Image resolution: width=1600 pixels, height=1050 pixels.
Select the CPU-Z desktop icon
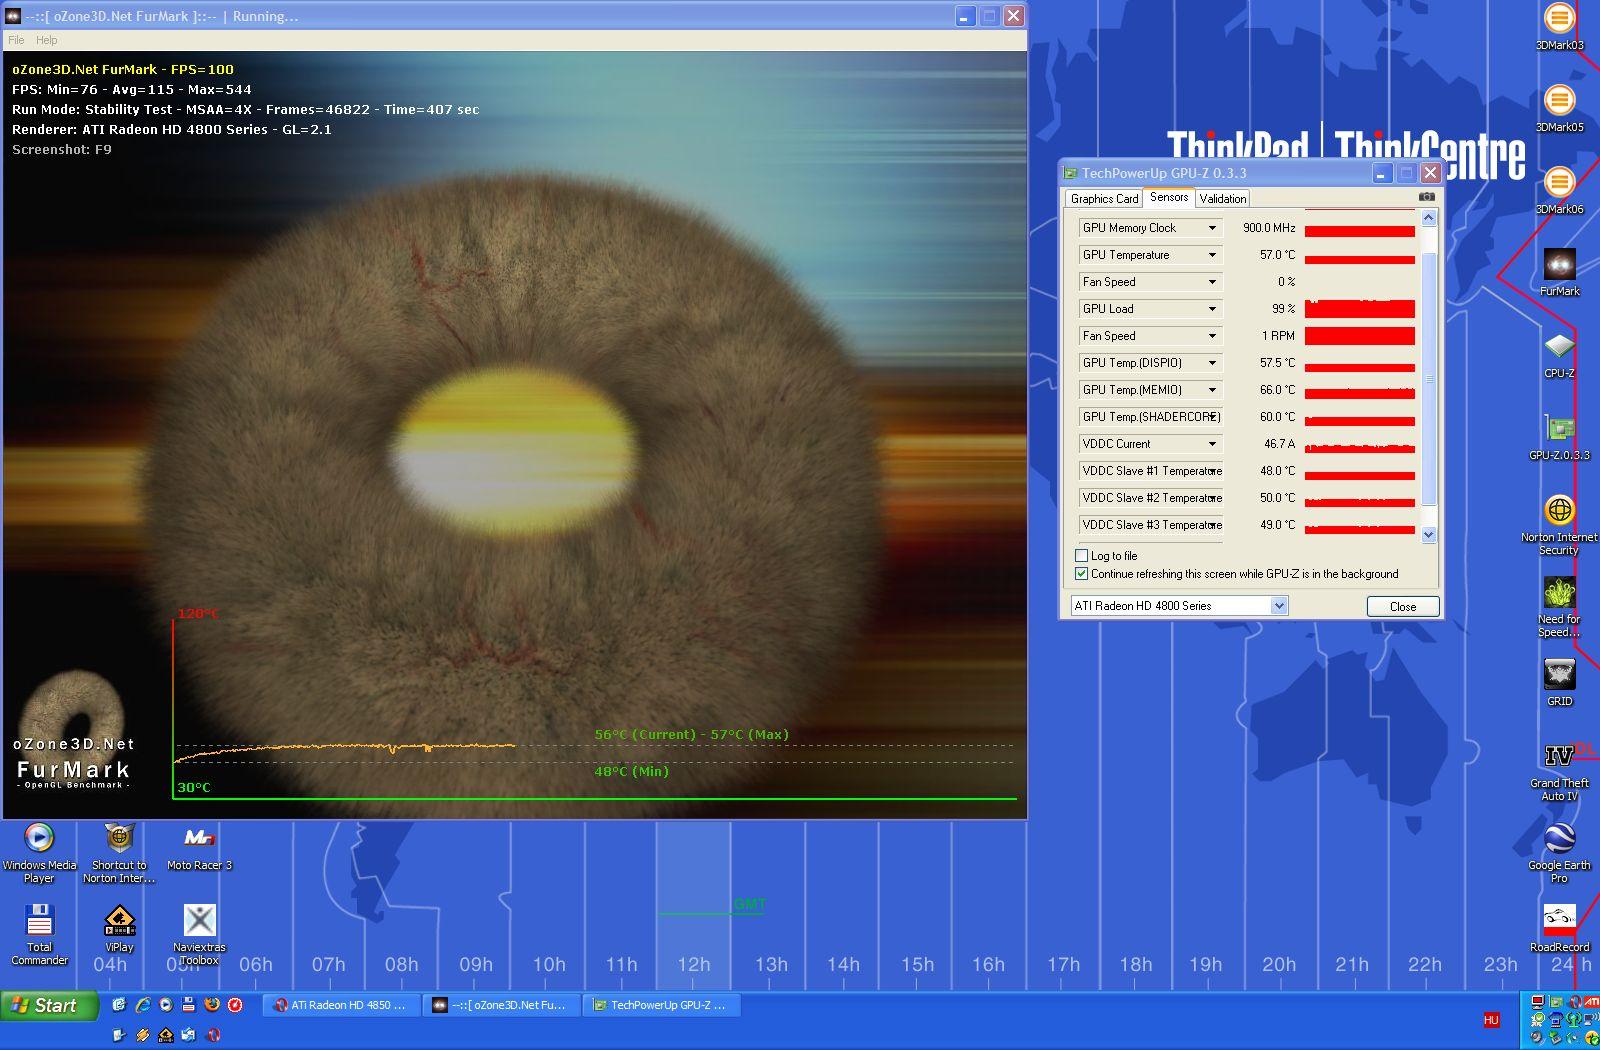tap(1559, 355)
